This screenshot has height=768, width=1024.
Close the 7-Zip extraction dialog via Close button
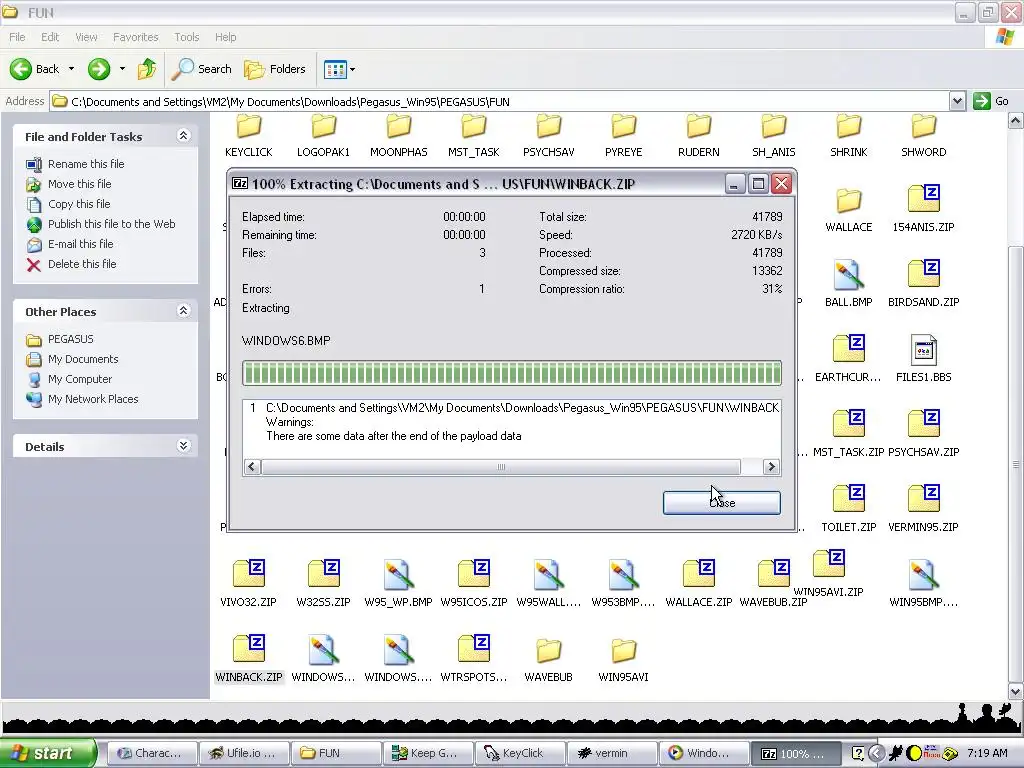722,502
